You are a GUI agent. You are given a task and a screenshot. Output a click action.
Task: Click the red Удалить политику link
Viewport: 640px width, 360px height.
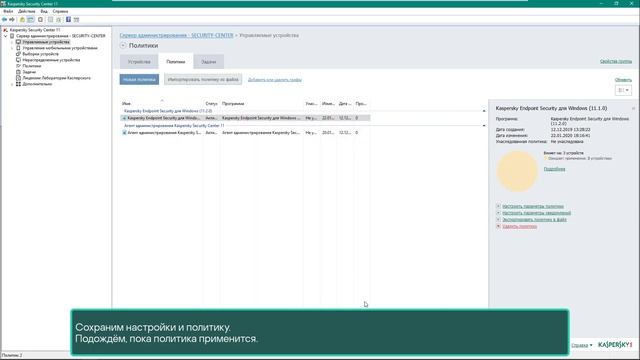520,226
